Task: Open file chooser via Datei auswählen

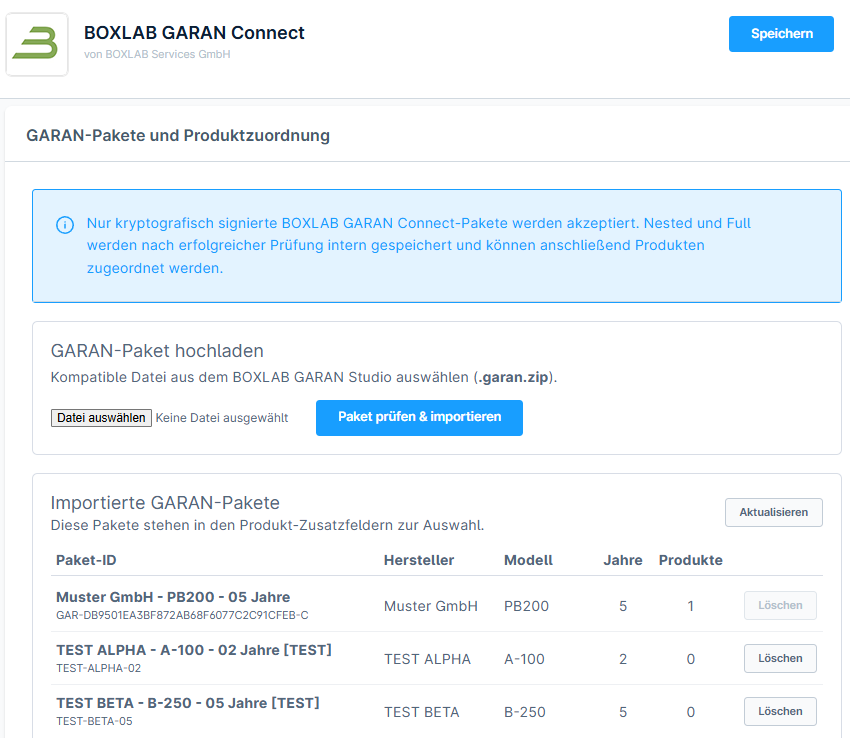Action: click(101, 418)
